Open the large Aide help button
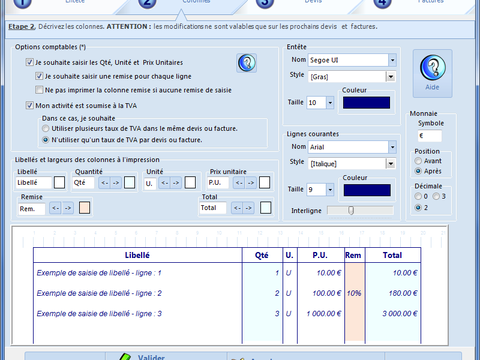Image resolution: width=480 pixels, height=360 pixels. click(432, 73)
